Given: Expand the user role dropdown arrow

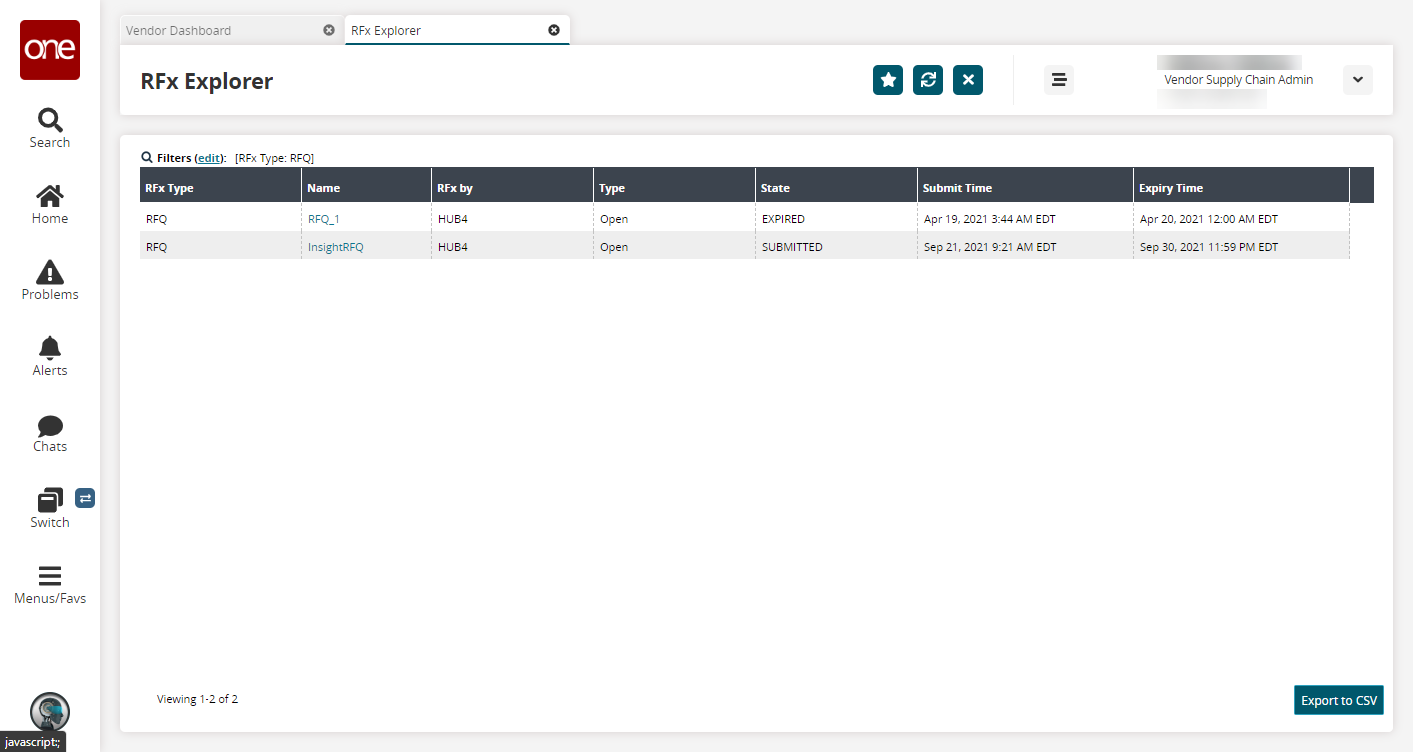Looking at the screenshot, I should (x=1357, y=80).
